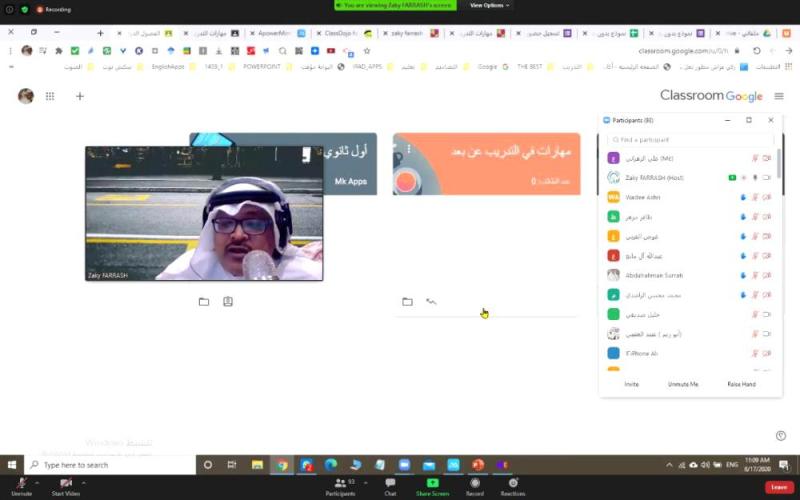Click the video-off icon on Wadee Aidni row
The width and height of the screenshot is (800, 500).
[x=767, y=197]
